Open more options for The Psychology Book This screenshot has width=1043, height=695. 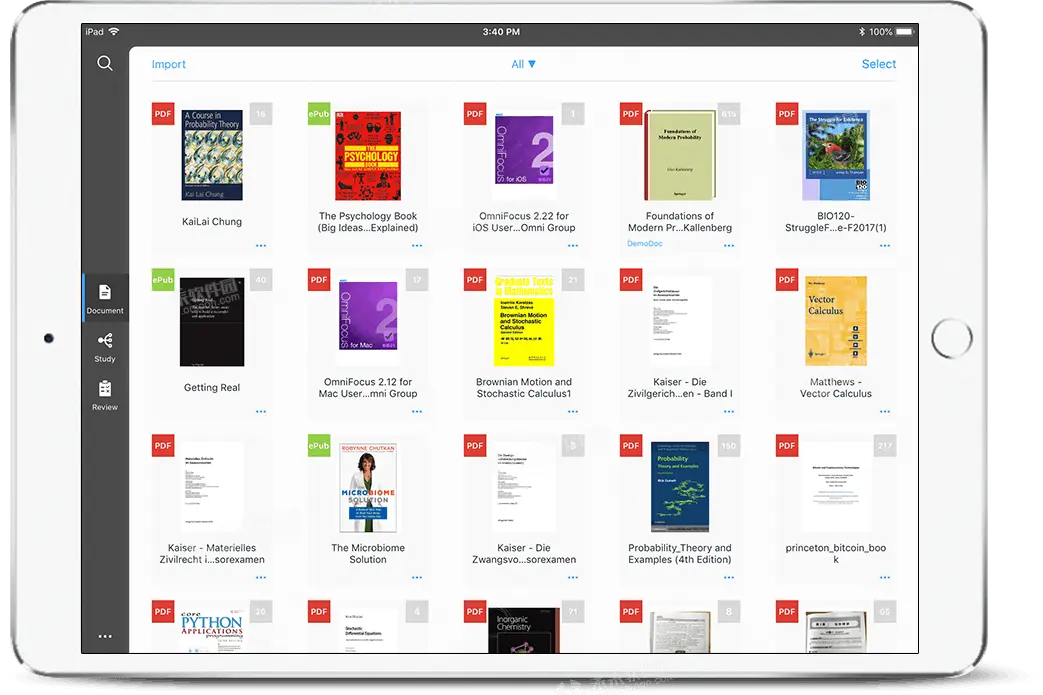(x=416, y=245)
